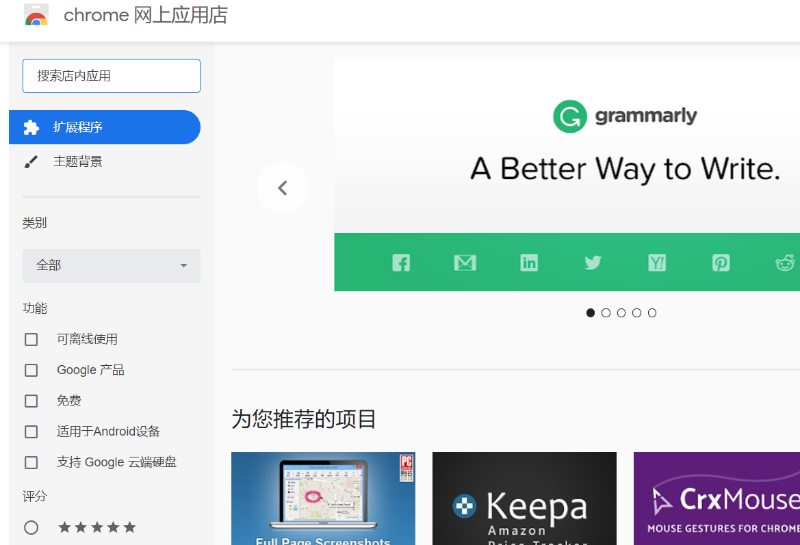Click the Grammarly G logo

tap(570, 116)
